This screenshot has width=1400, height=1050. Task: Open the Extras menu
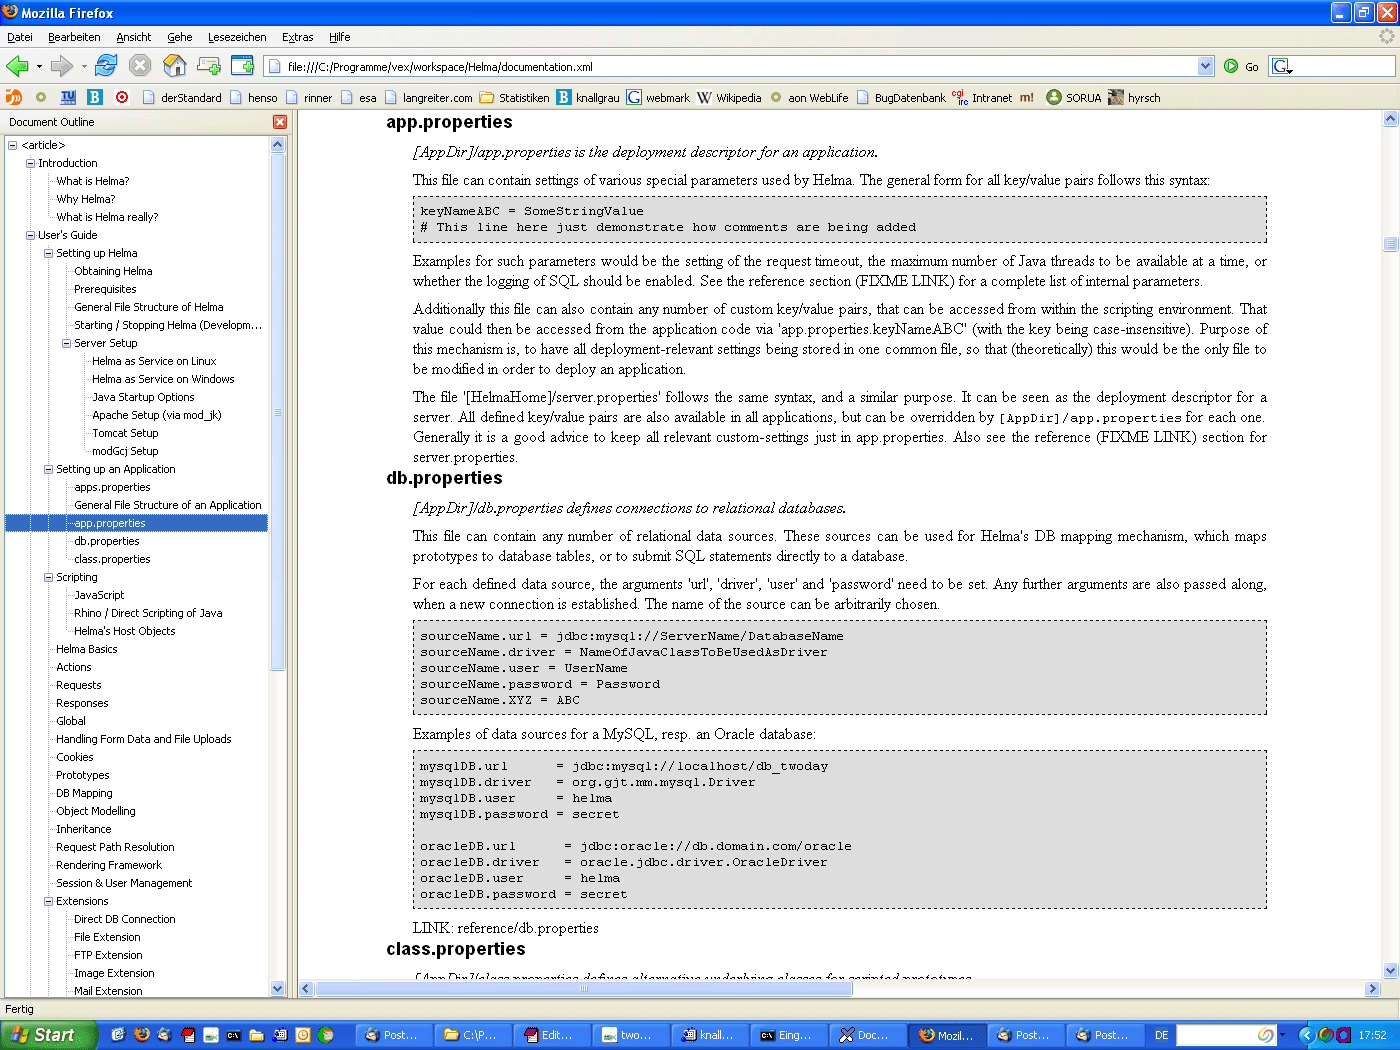point(297,37)
